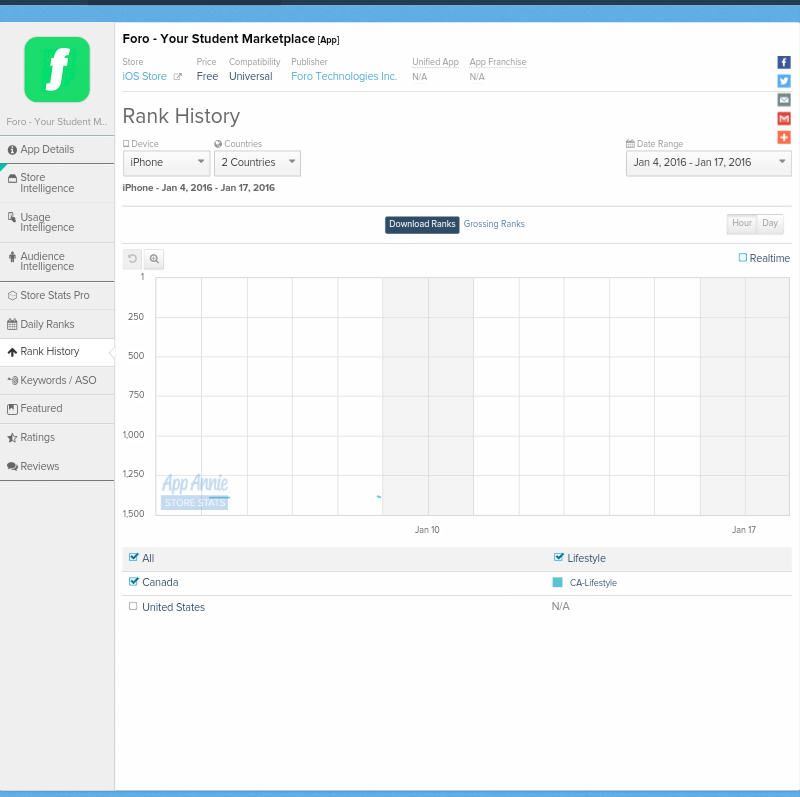Switch to Download Ranks tab
This screenshot has height=797, width=800.
point(422,225)
